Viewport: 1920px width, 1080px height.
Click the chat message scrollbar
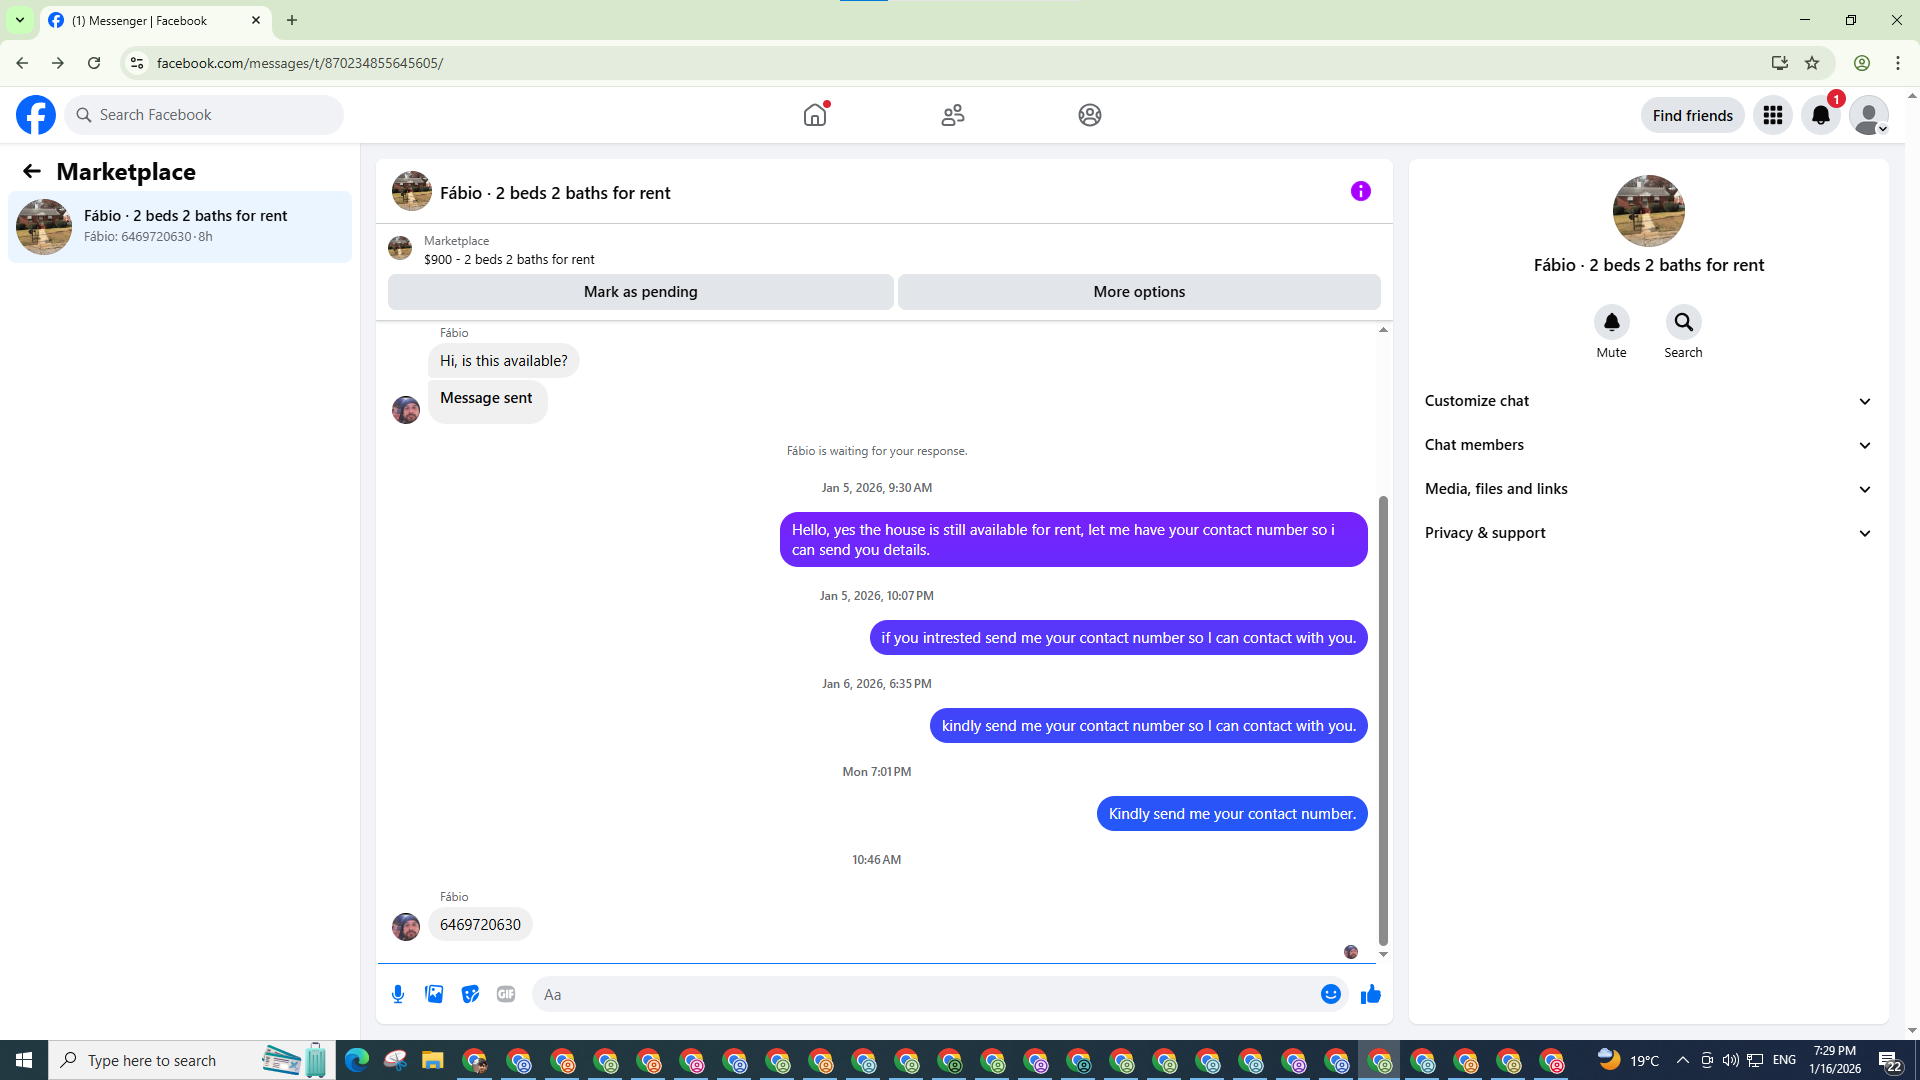click(x=1383, y=720)
